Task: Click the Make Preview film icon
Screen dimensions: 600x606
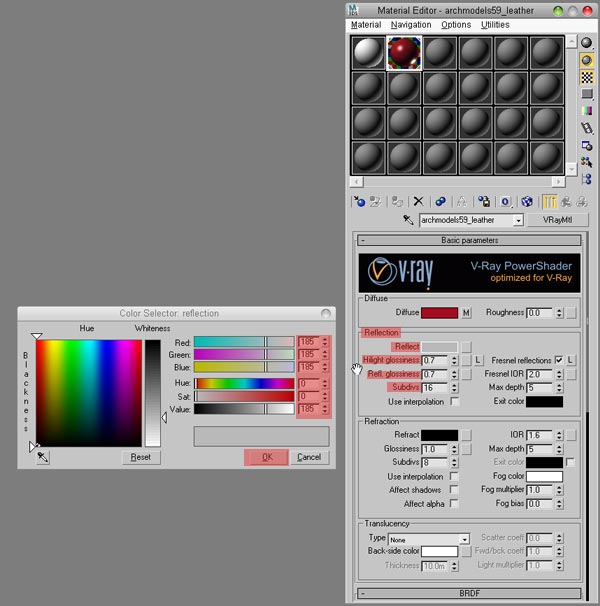Action: [586, 128]
